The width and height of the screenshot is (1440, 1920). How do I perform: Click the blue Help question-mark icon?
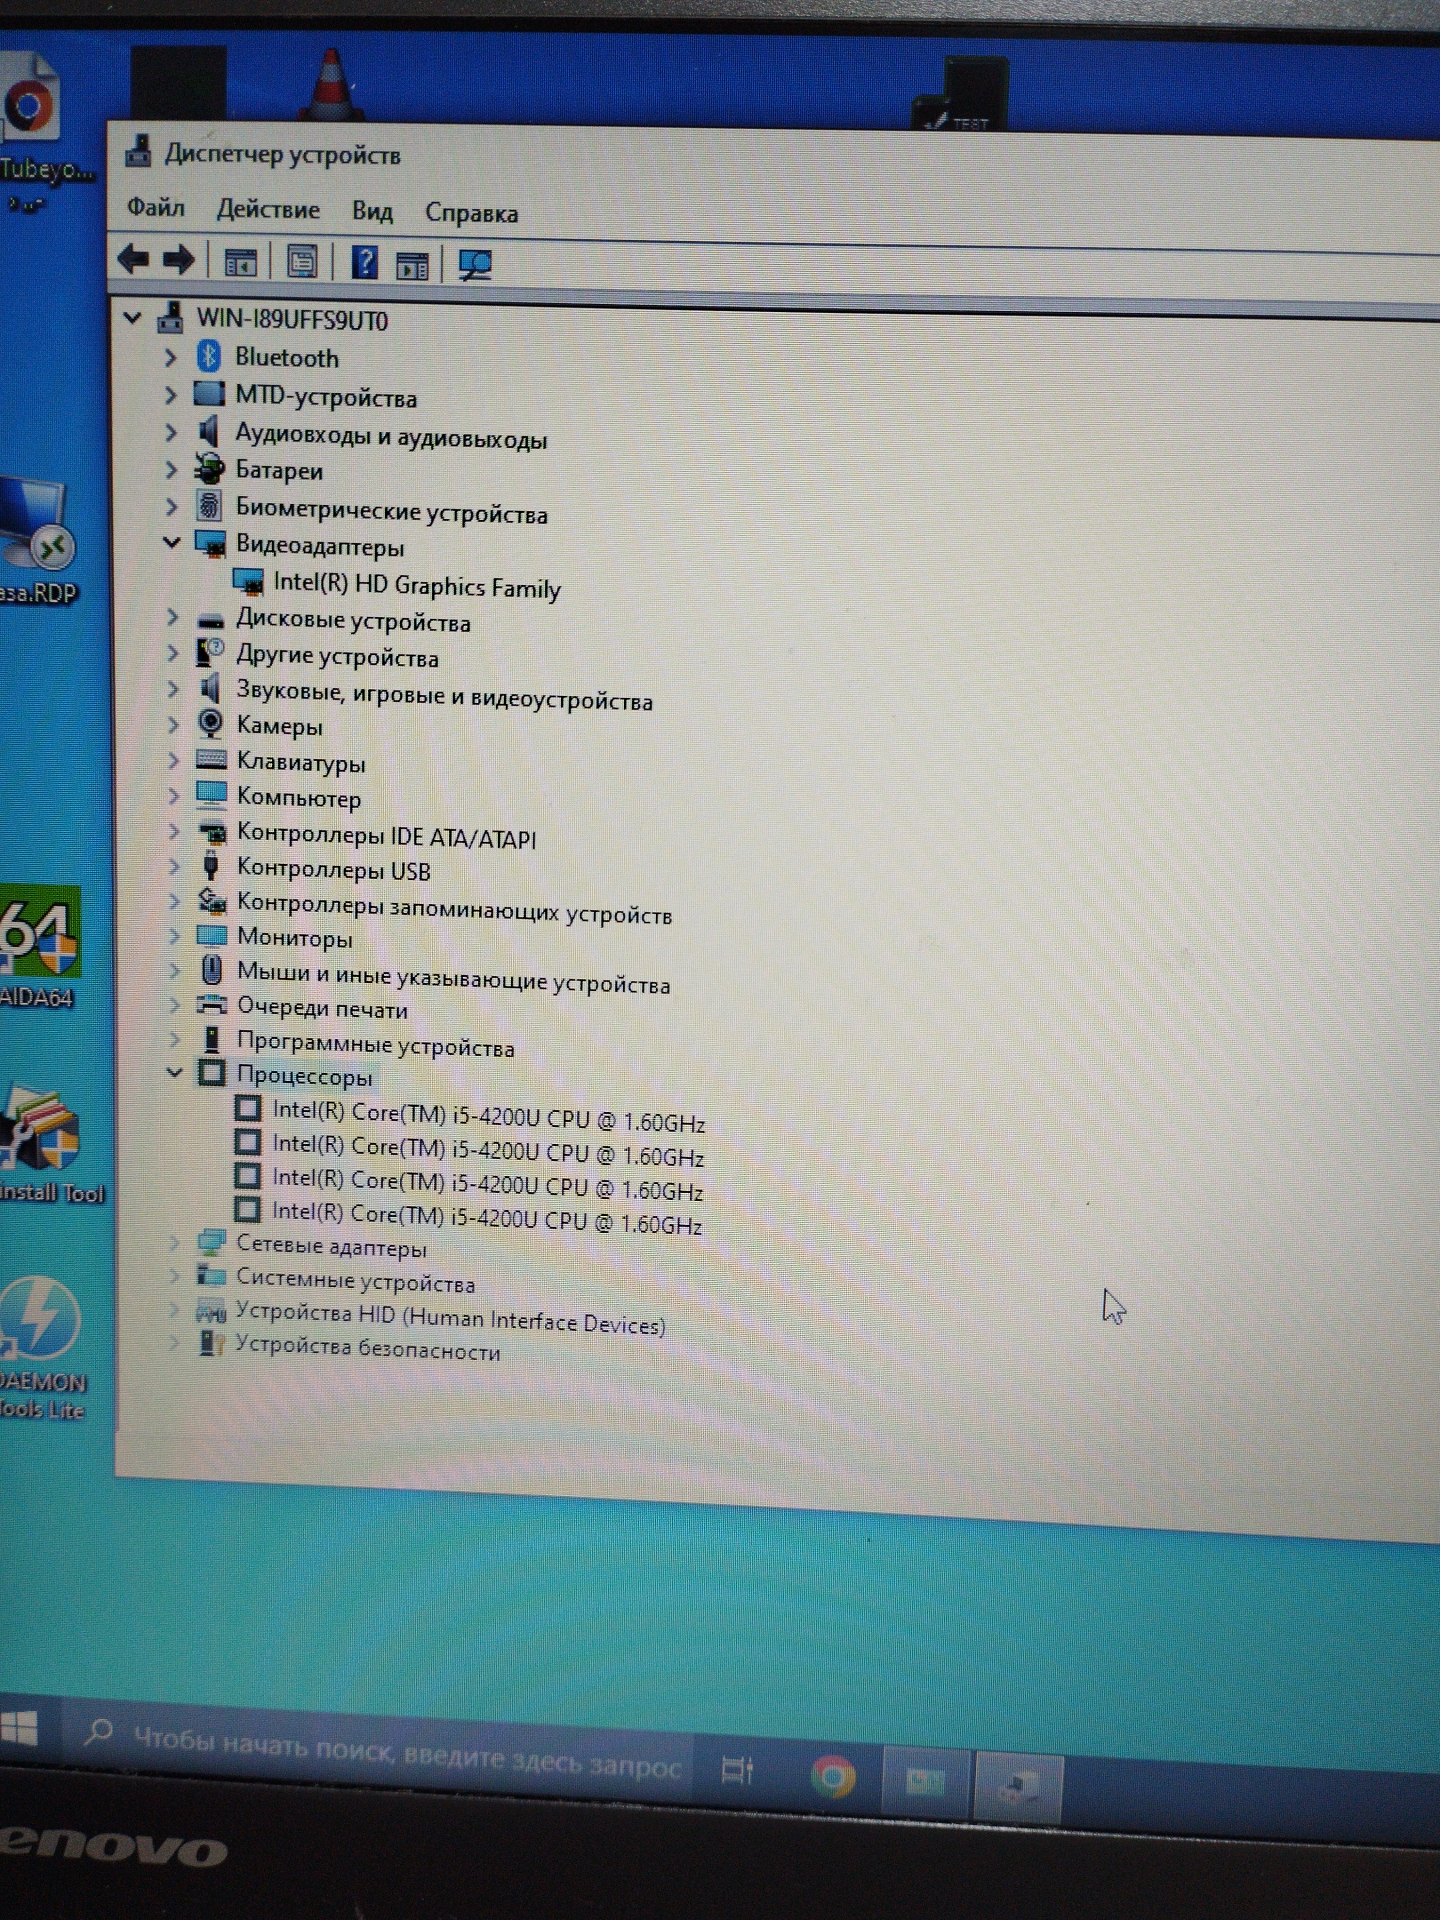click(x=365, y=264)
